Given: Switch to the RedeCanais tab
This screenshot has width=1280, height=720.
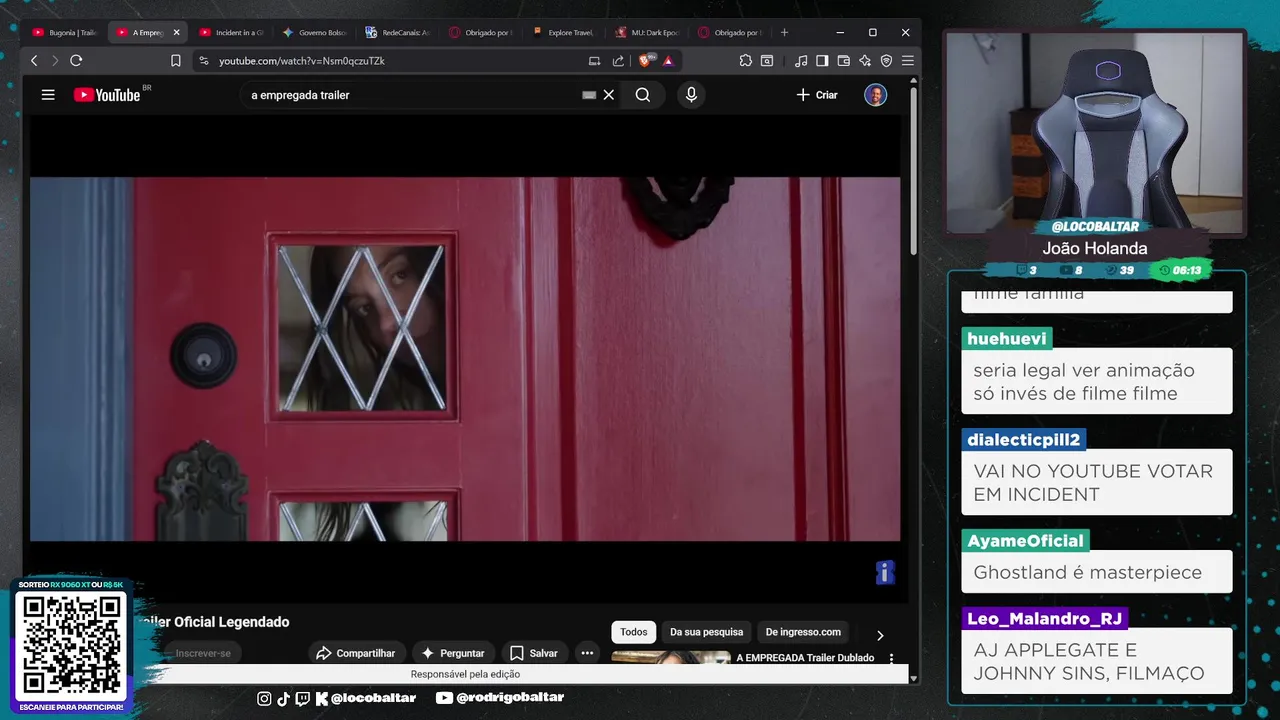Looking at the screenshot, I should tap(397, 32).
